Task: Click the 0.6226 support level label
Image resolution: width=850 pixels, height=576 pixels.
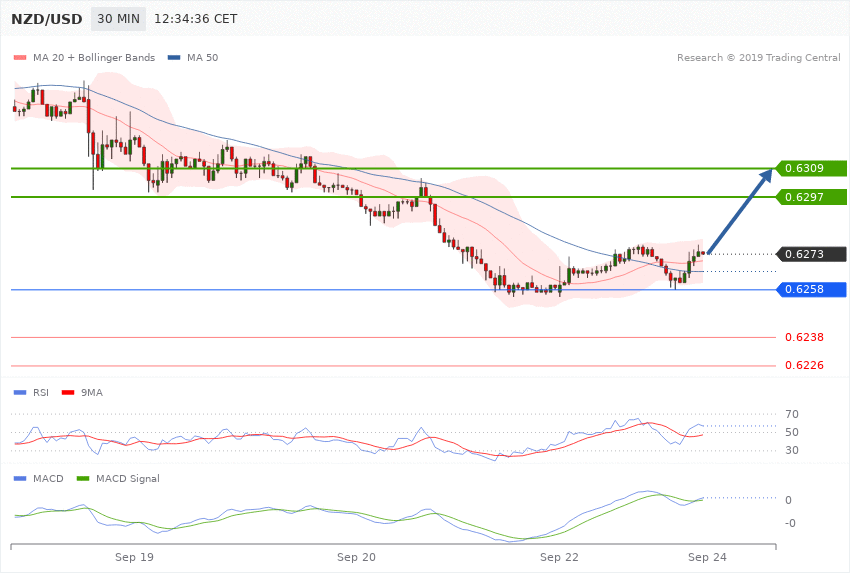Action: [804, 366]
